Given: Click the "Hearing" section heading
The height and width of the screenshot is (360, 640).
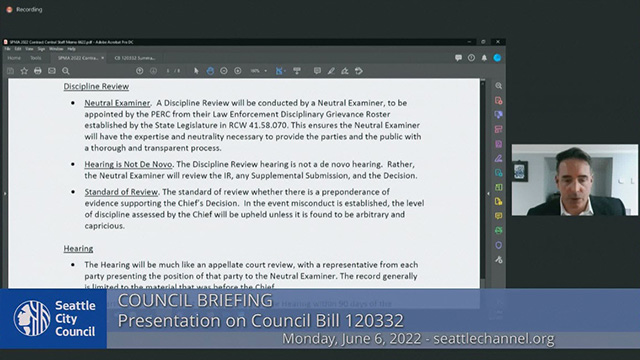Looking at the screenshot, I should (x=78, y=249).
